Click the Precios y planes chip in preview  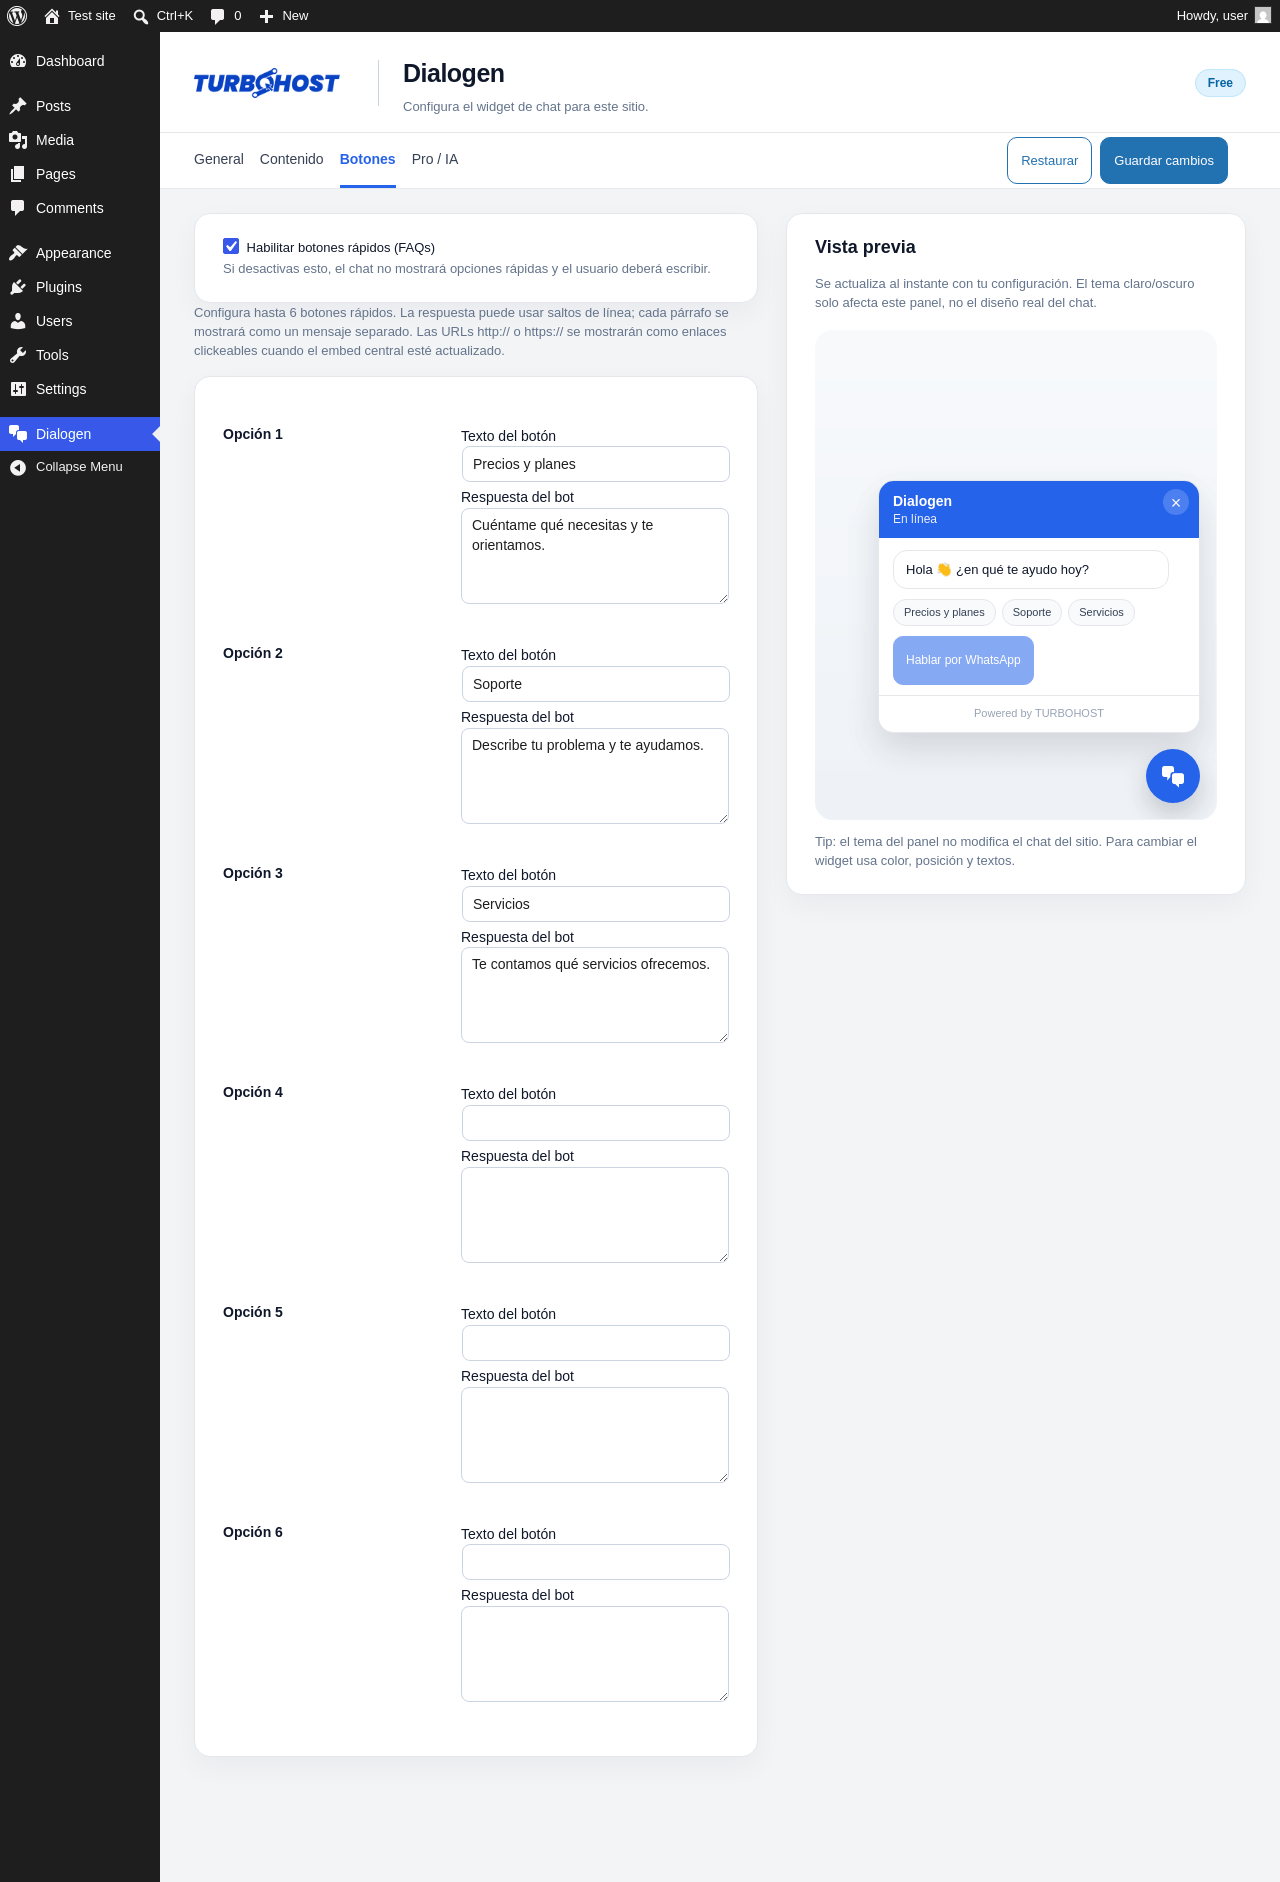[944, 612]
